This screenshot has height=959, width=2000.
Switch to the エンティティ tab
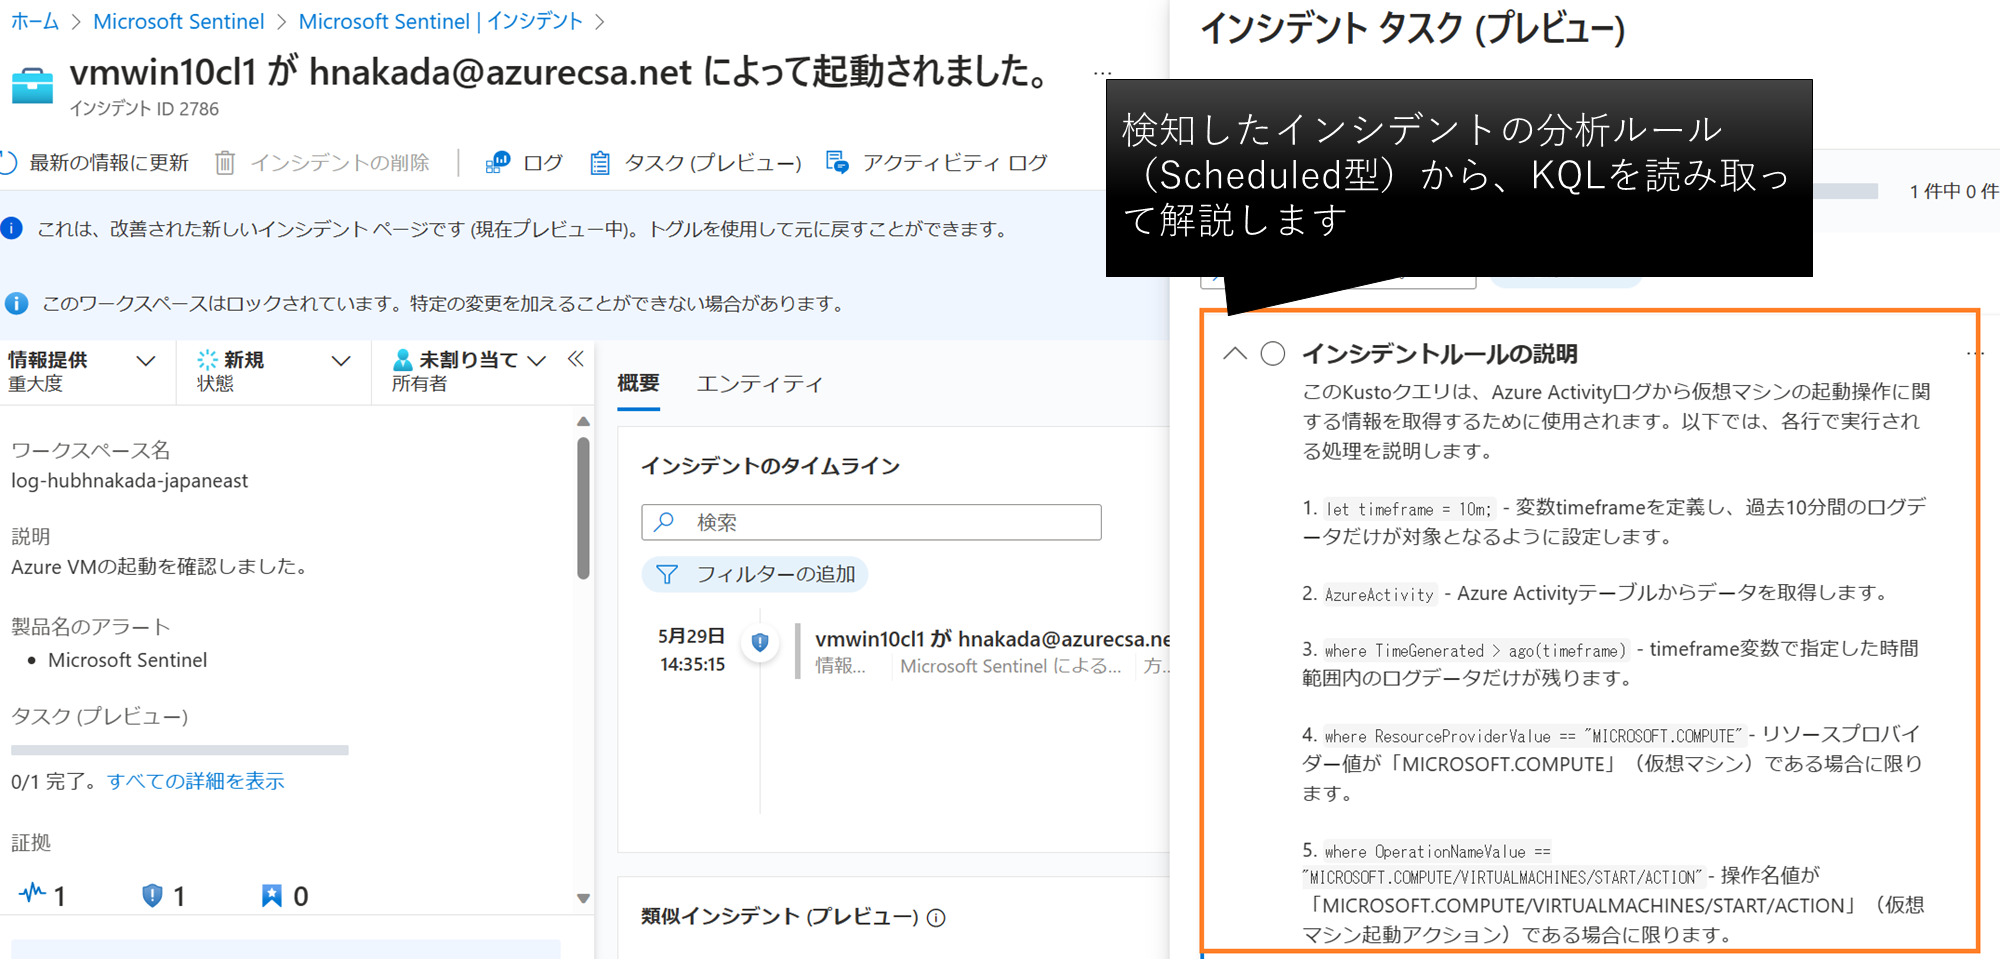pos(761,384)
